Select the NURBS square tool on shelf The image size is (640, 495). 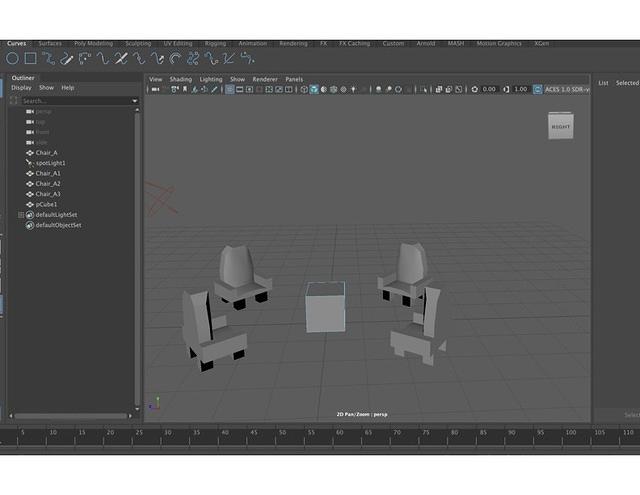[30, 58]
